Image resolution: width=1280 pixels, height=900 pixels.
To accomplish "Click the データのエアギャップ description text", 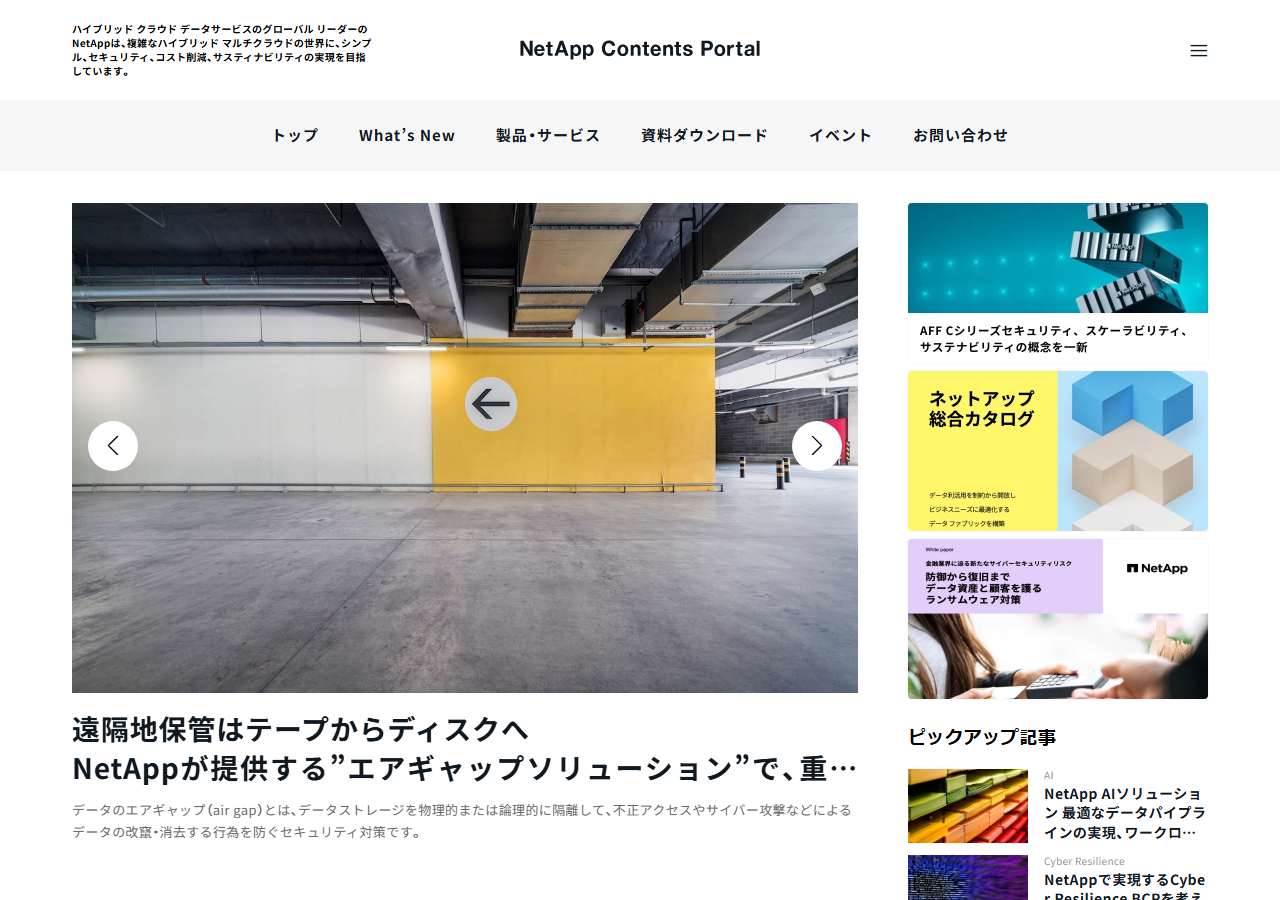I will [462, 821].
